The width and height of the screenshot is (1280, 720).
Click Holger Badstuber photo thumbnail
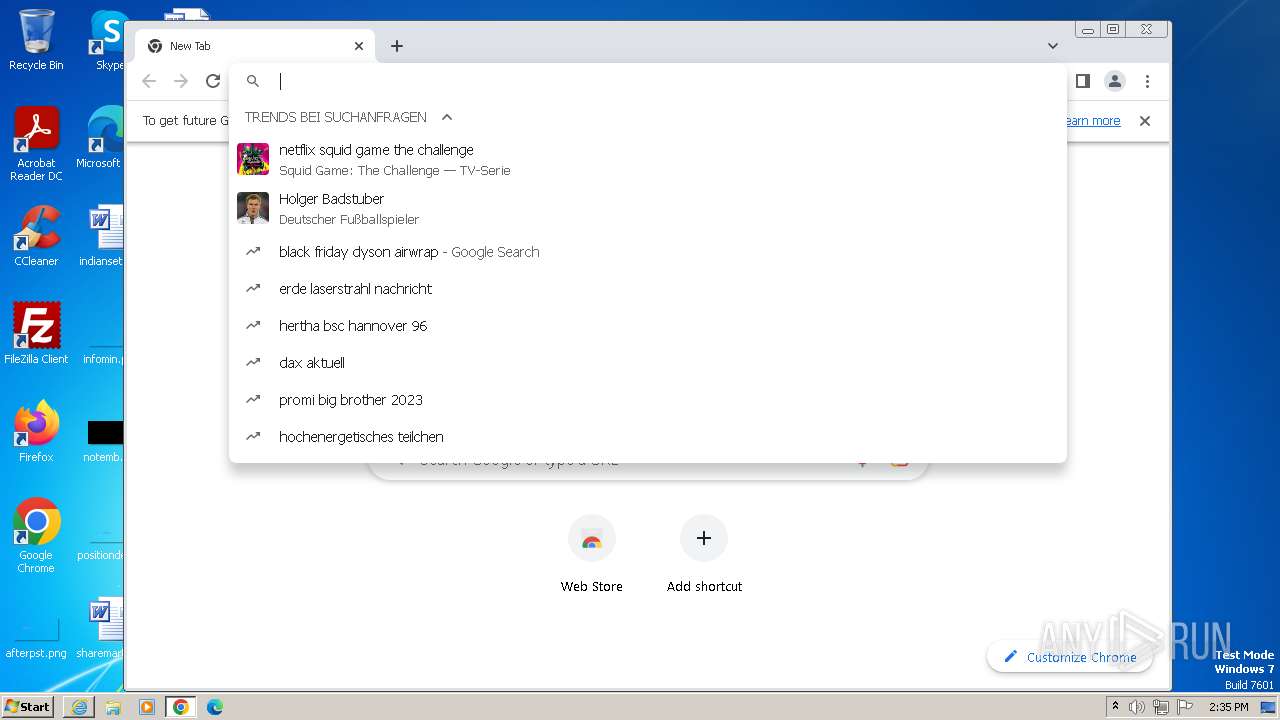pos(253,209)
